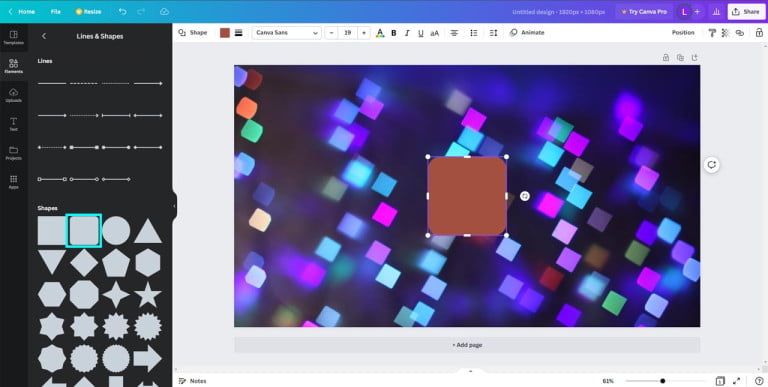Toggle italic formatting
768x387 pixels.
pos(407,33)
